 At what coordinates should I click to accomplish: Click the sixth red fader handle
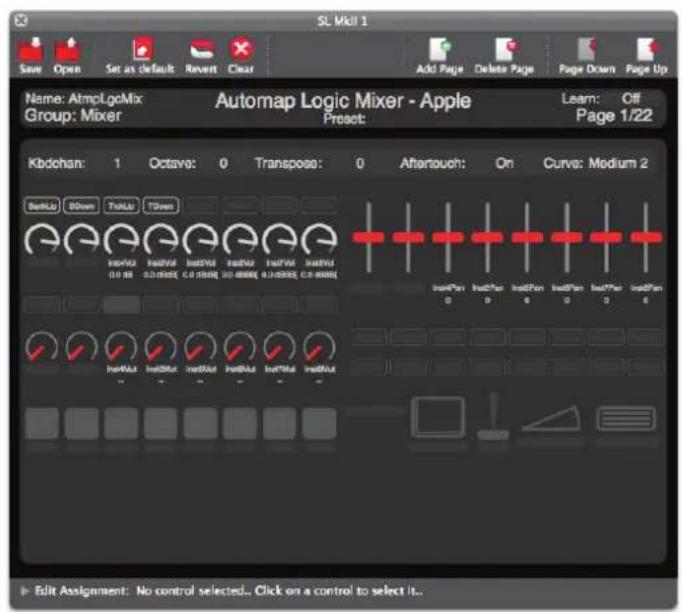pyautogui.click(x=567, y=237)
